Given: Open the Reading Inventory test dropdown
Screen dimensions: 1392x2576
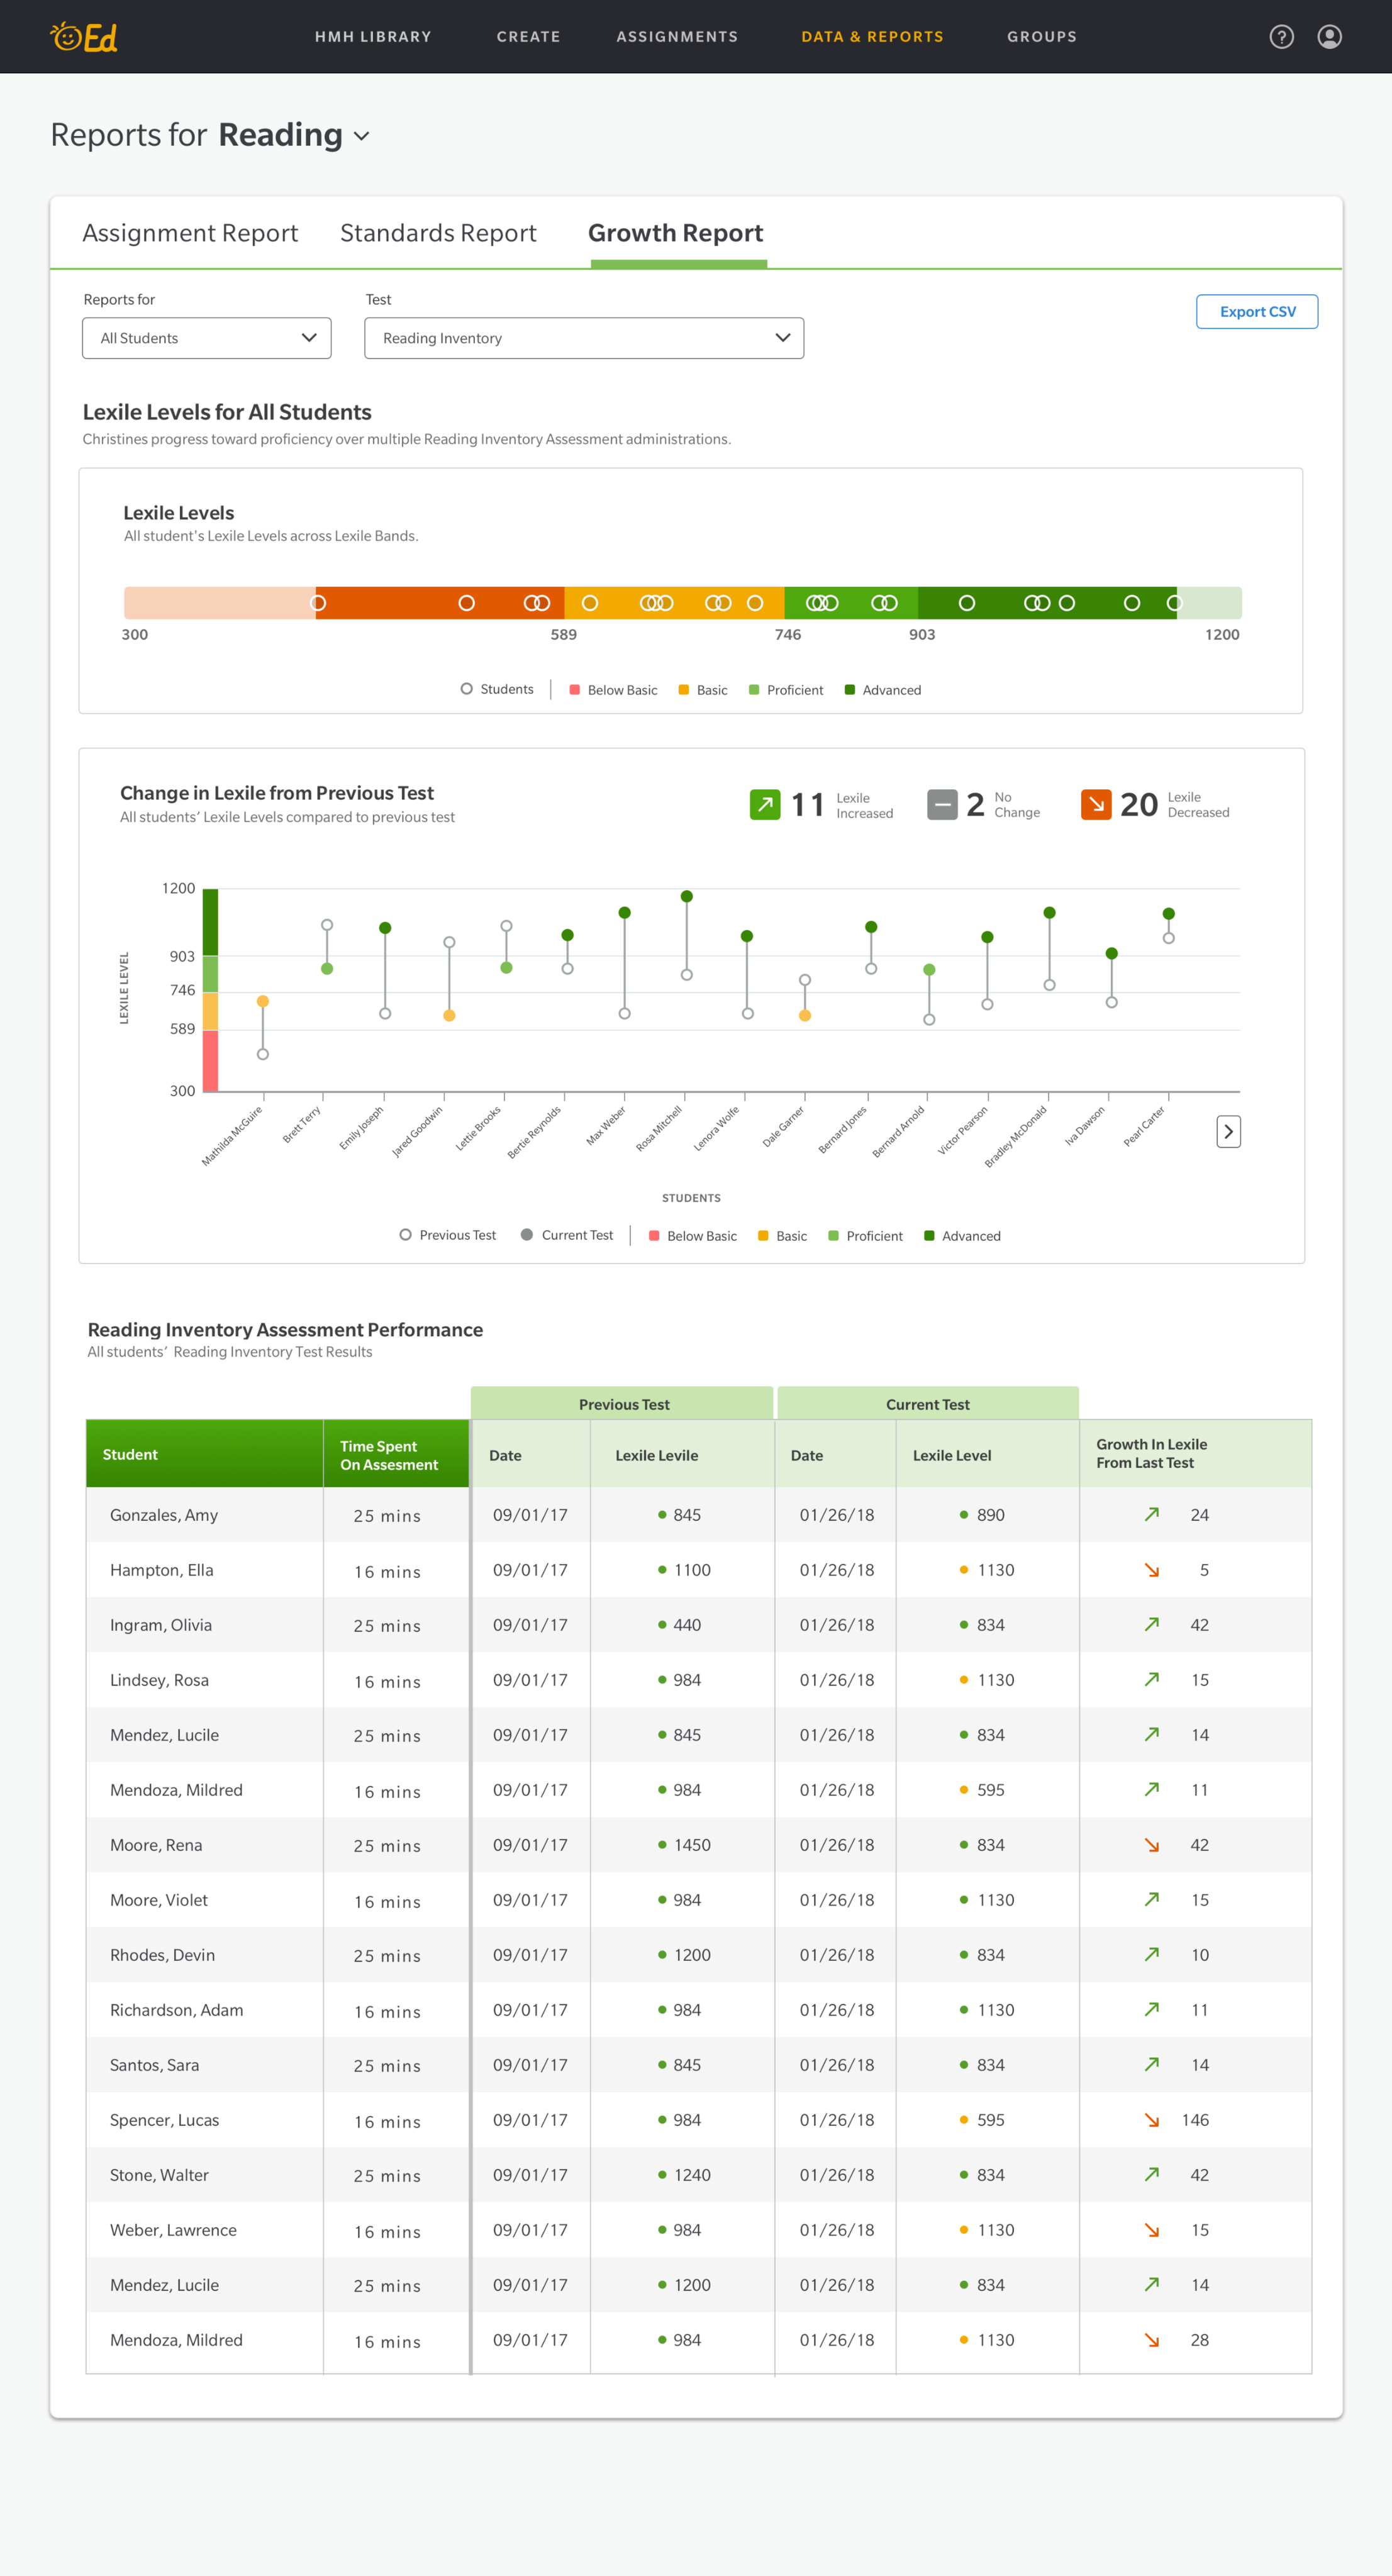Looking at the screenshot, I should pyautogui.click(x=584, y=338).
